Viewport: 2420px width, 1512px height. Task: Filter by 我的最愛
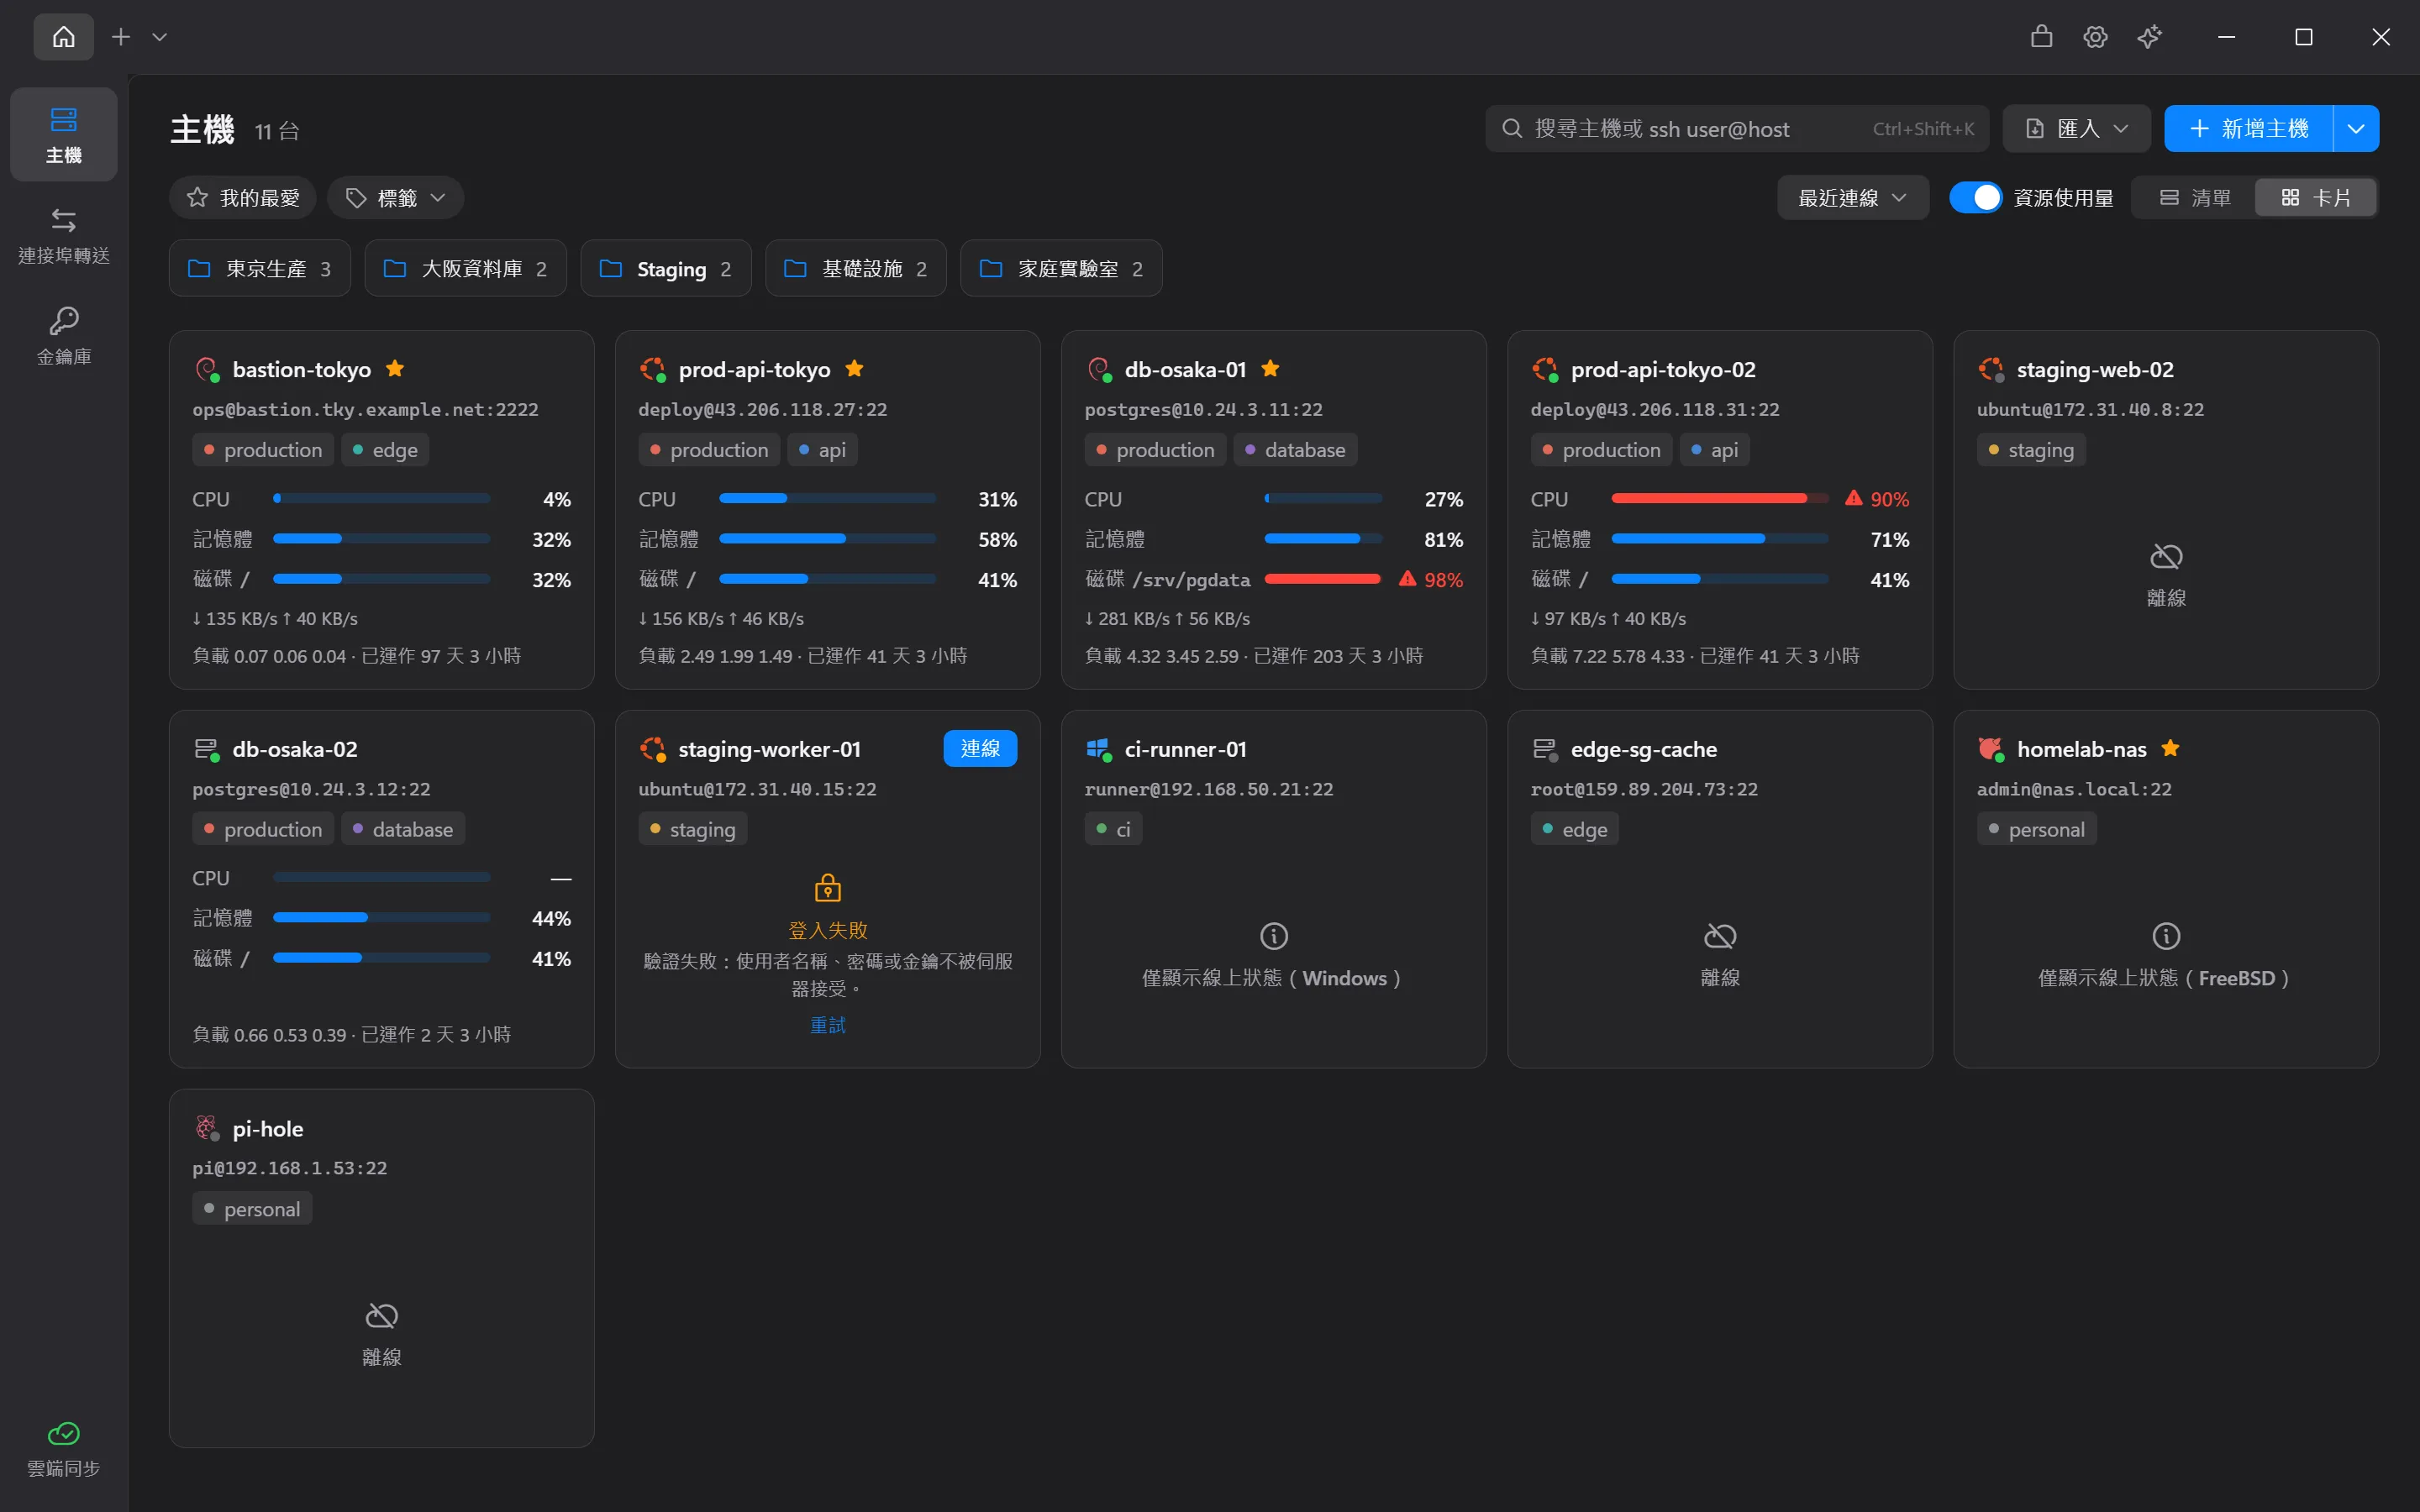(243, 198)
